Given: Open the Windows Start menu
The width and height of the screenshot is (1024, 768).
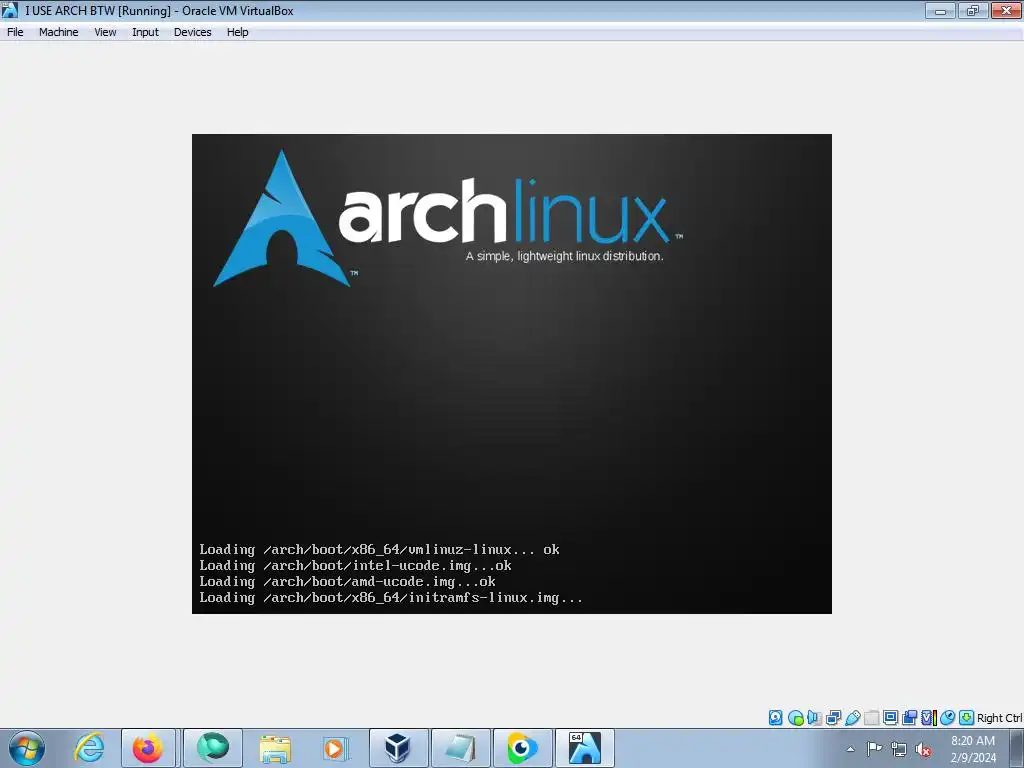Looking at the screenshot, I should 27,748.
